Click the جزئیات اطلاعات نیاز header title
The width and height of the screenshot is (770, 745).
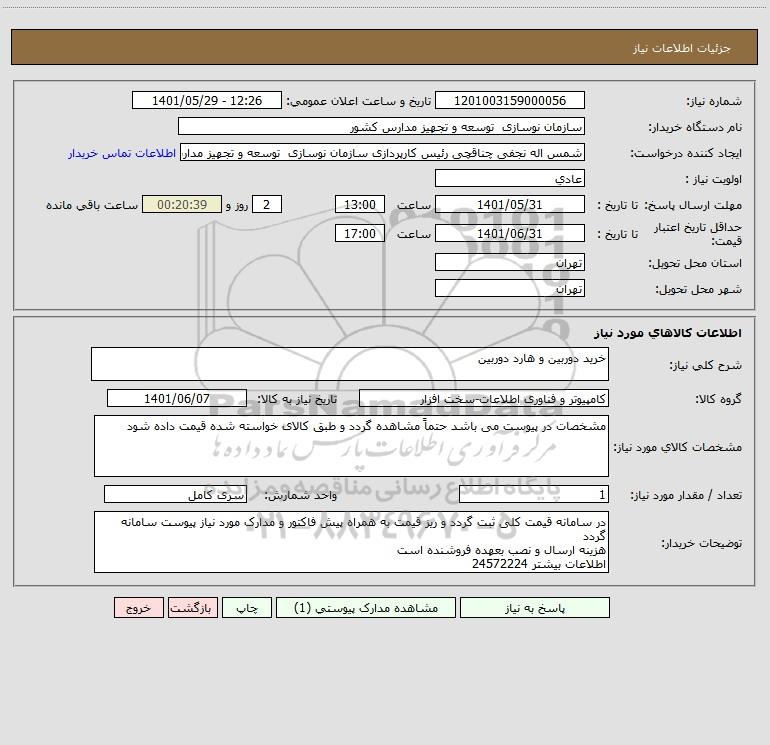[x=682, y=48]
